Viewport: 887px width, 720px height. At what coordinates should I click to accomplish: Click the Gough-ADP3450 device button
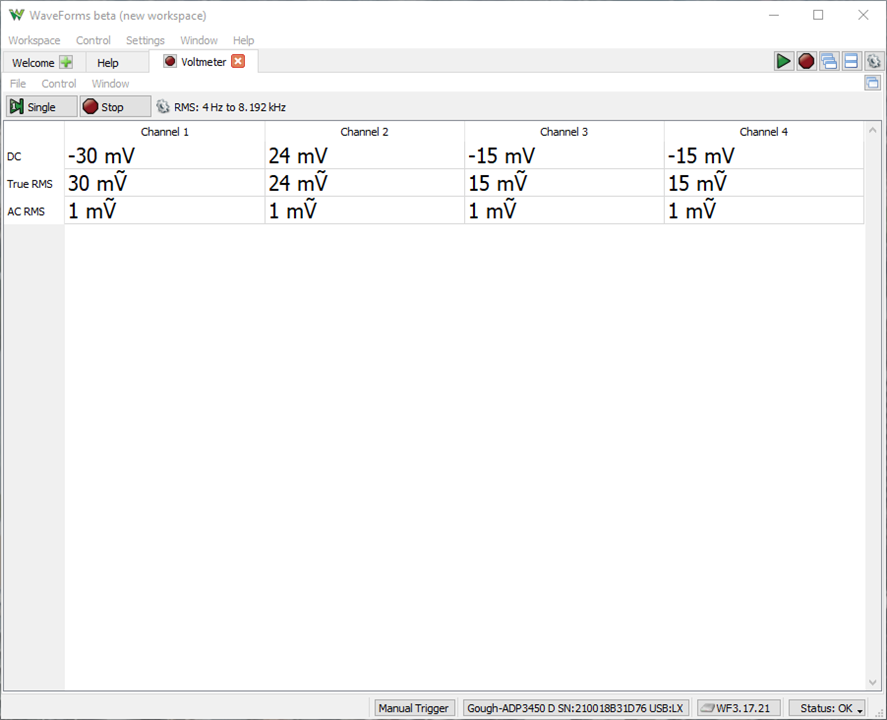click(x=575, y=708)
